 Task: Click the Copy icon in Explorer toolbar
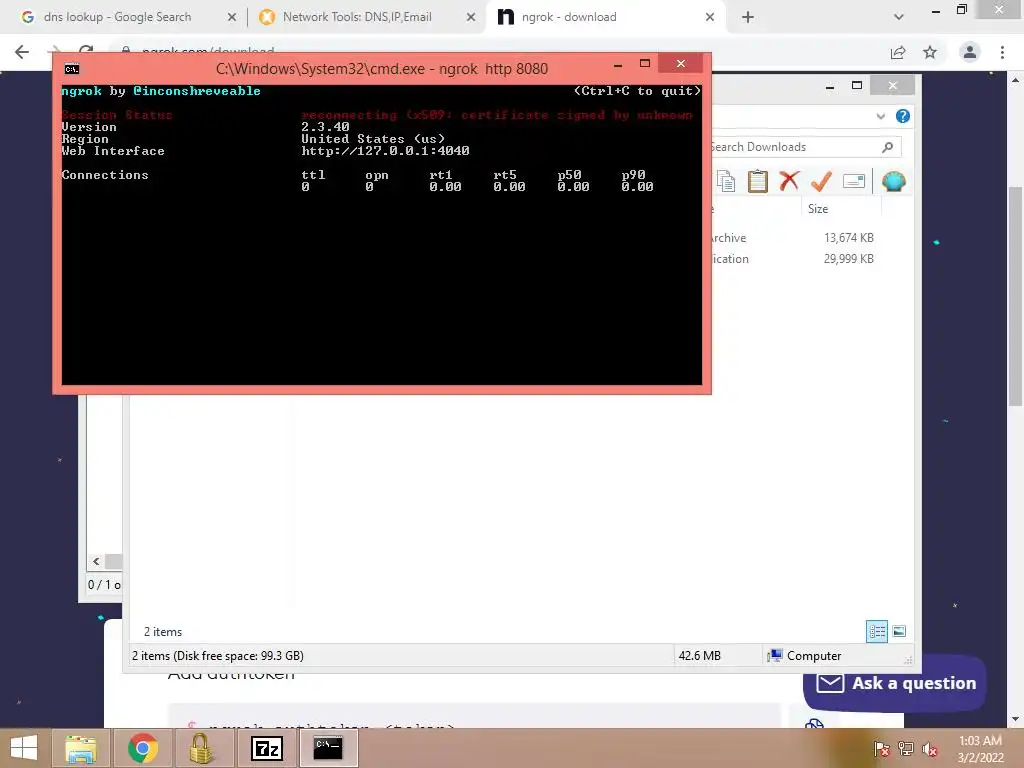click(726, 181)
